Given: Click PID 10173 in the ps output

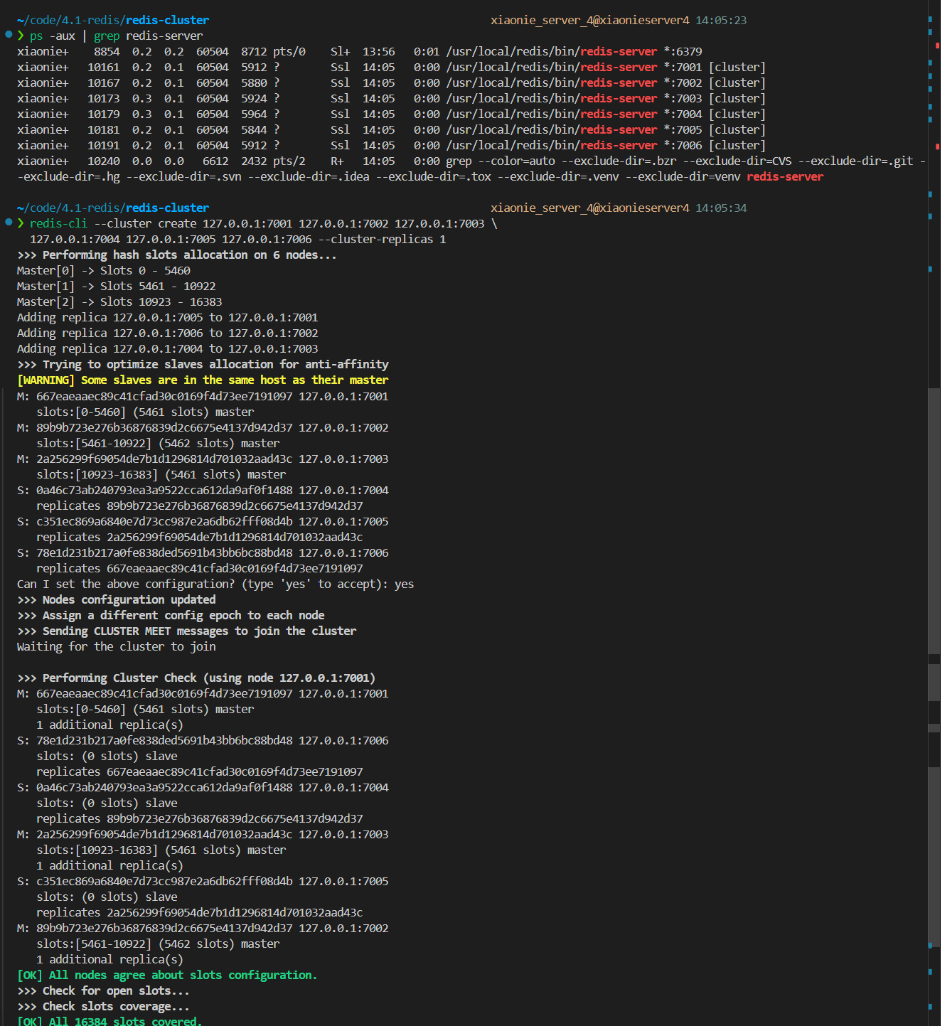Looking at the screenshot, I should (x=103, y=99).
